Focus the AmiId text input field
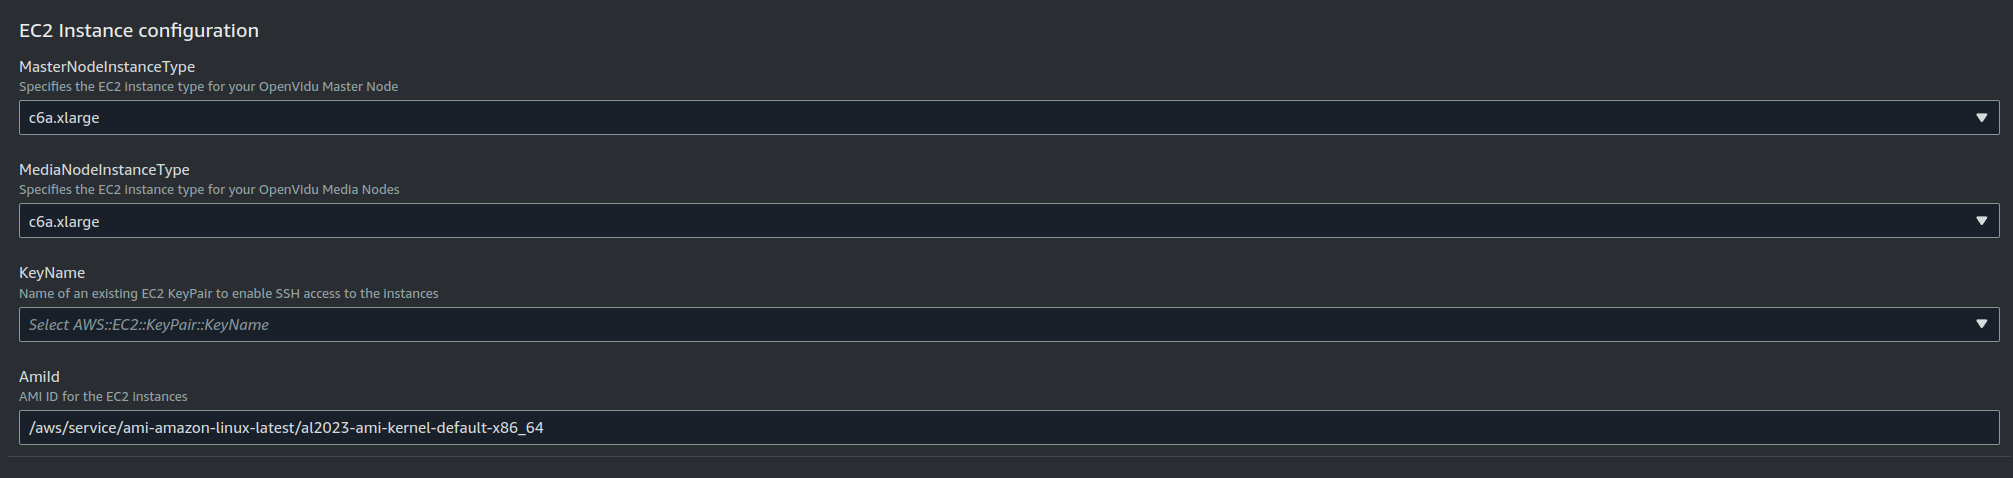This screenshot has height=478, width=2013. 1009,428
